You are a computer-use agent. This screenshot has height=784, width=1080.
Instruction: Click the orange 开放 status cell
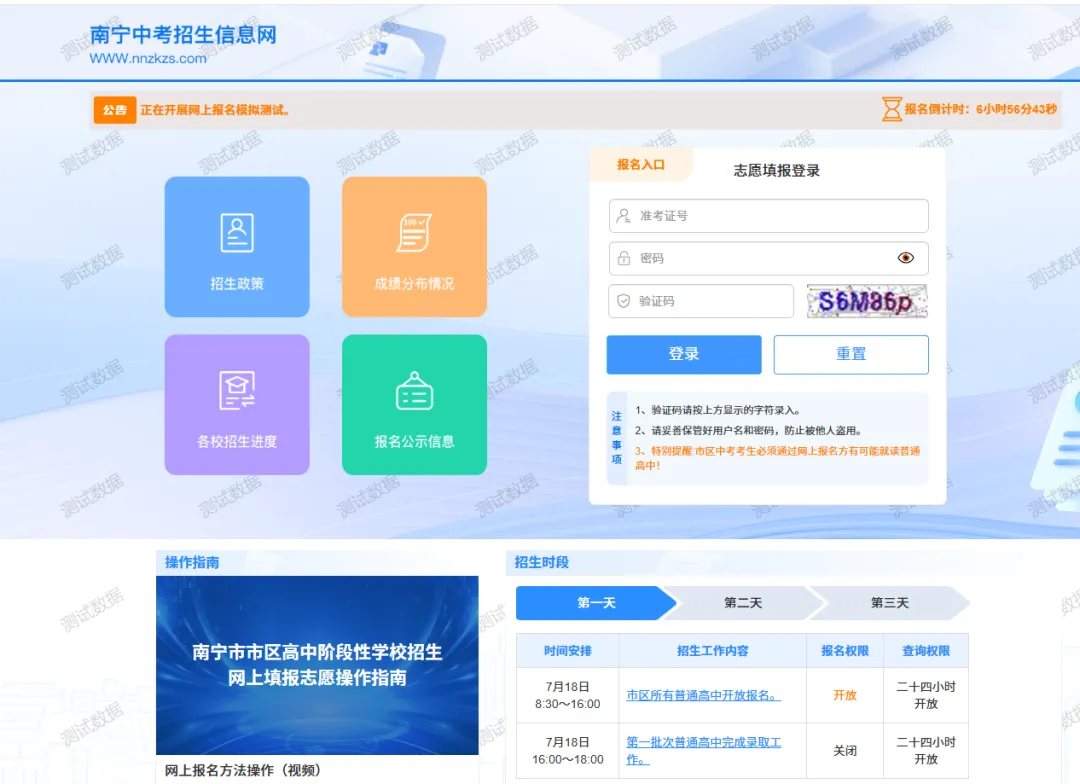(844, 695)
